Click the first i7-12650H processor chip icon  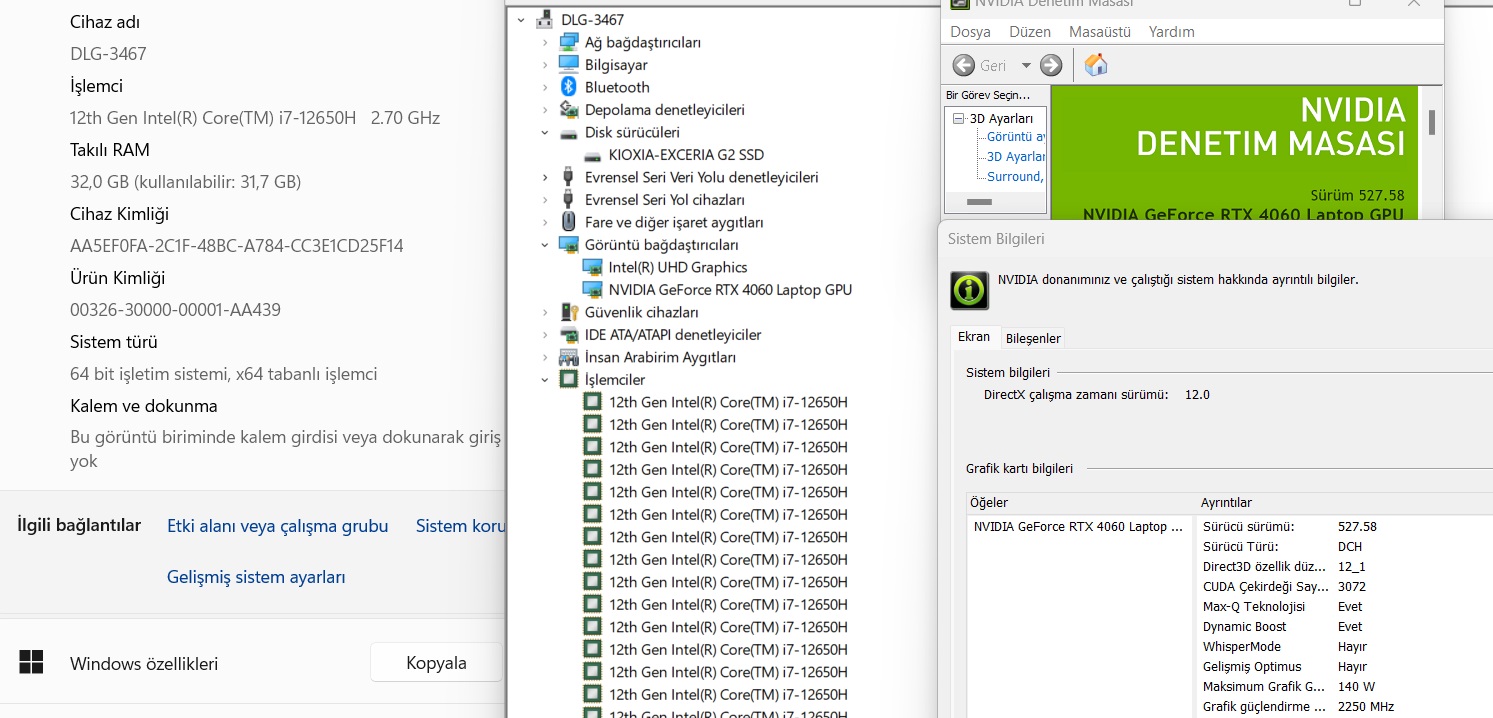pyautogui.click(x=593, y=402)
